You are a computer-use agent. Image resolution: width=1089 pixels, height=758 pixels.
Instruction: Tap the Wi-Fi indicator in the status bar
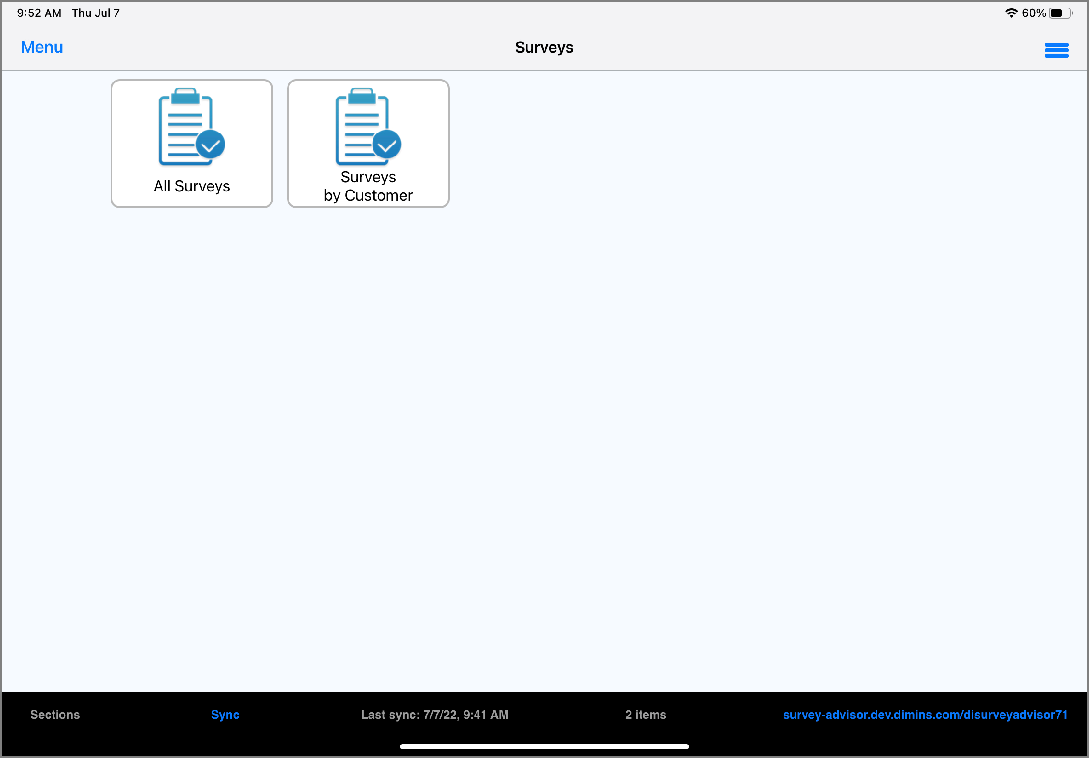pos(1009,13)
